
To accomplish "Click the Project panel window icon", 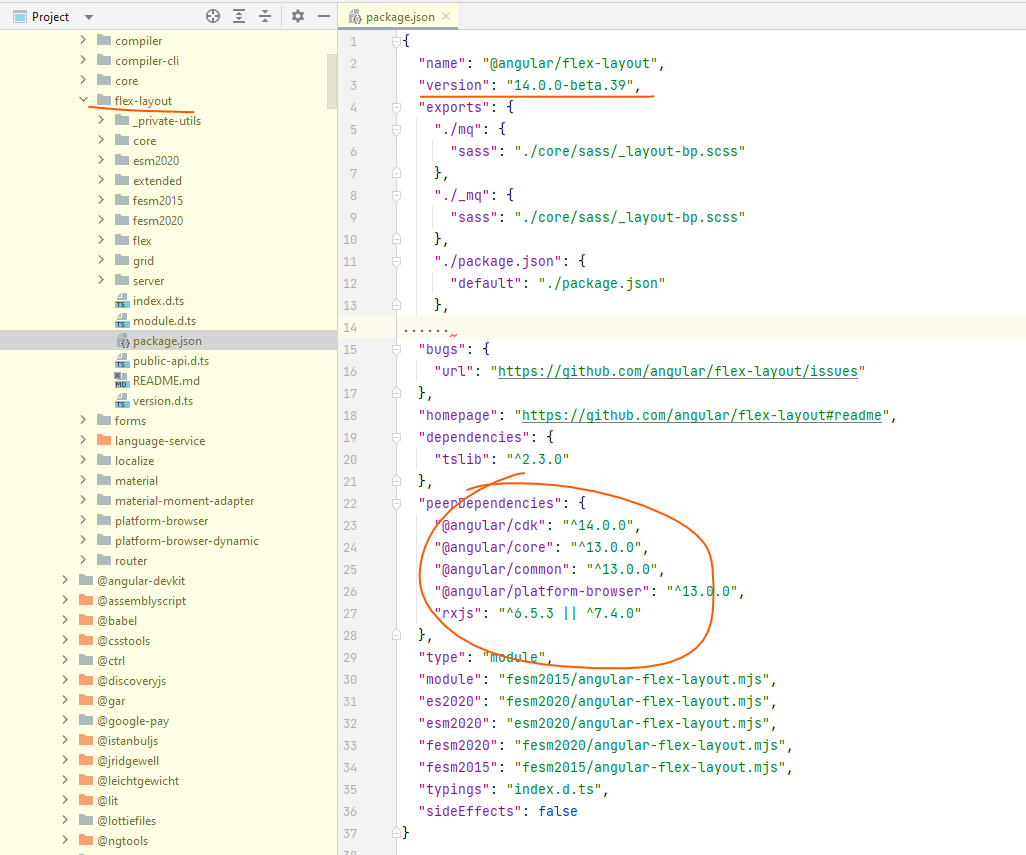I will [20, 16].
